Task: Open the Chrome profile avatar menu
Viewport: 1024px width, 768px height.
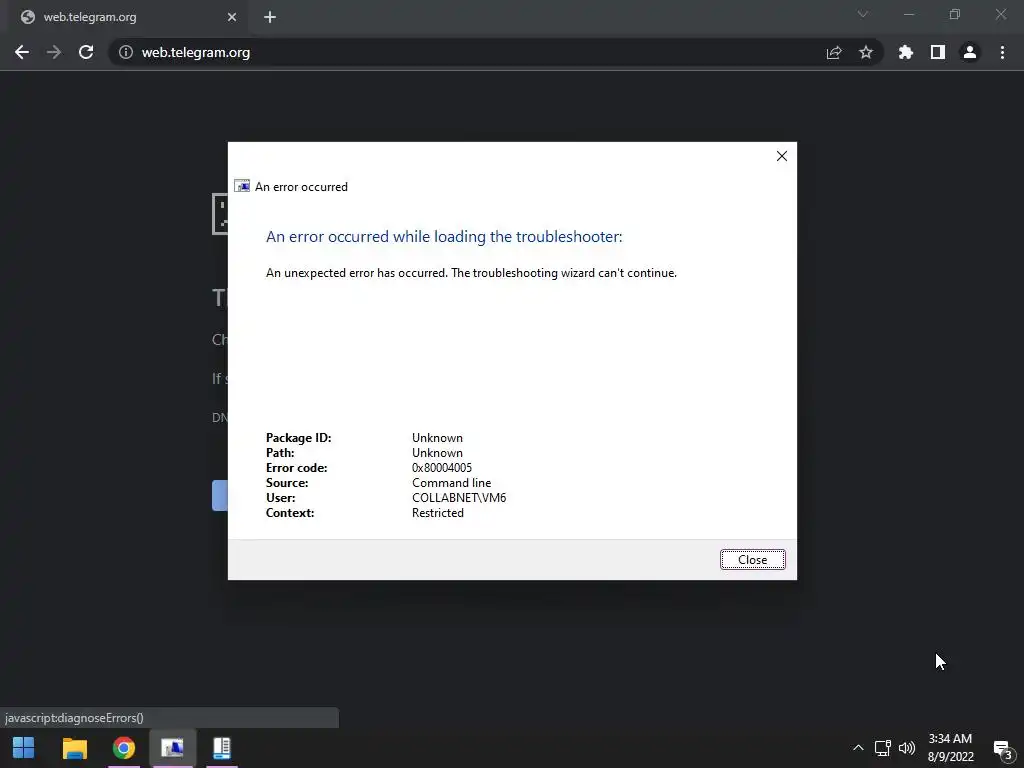Action: tap(970, 52)
